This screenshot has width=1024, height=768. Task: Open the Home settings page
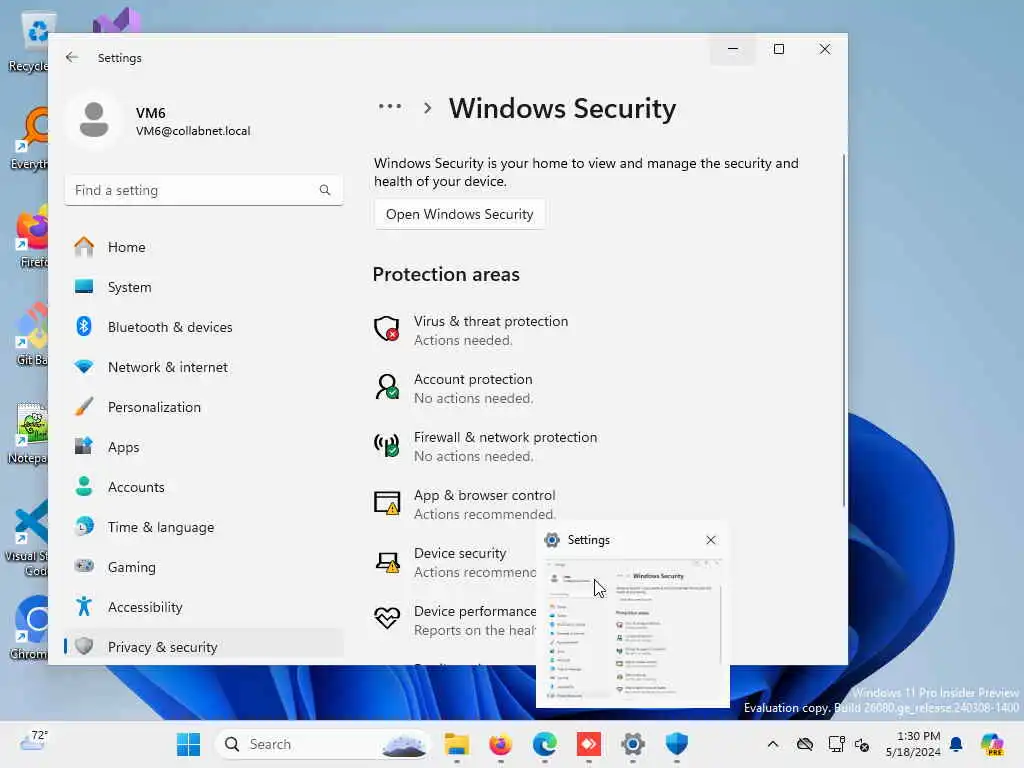(204, 247)
